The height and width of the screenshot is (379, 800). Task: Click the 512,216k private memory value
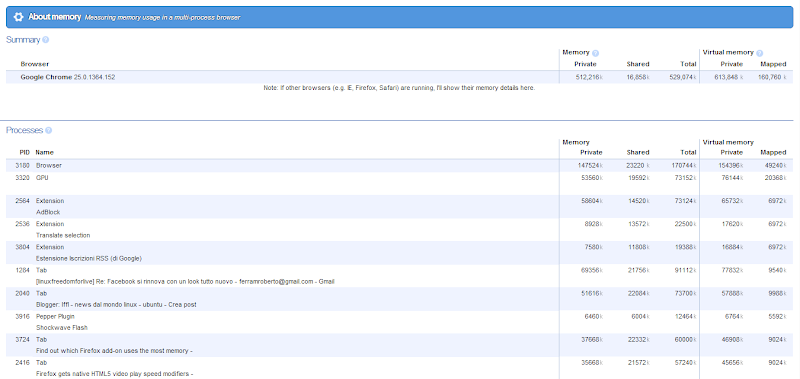pos(589,77)
